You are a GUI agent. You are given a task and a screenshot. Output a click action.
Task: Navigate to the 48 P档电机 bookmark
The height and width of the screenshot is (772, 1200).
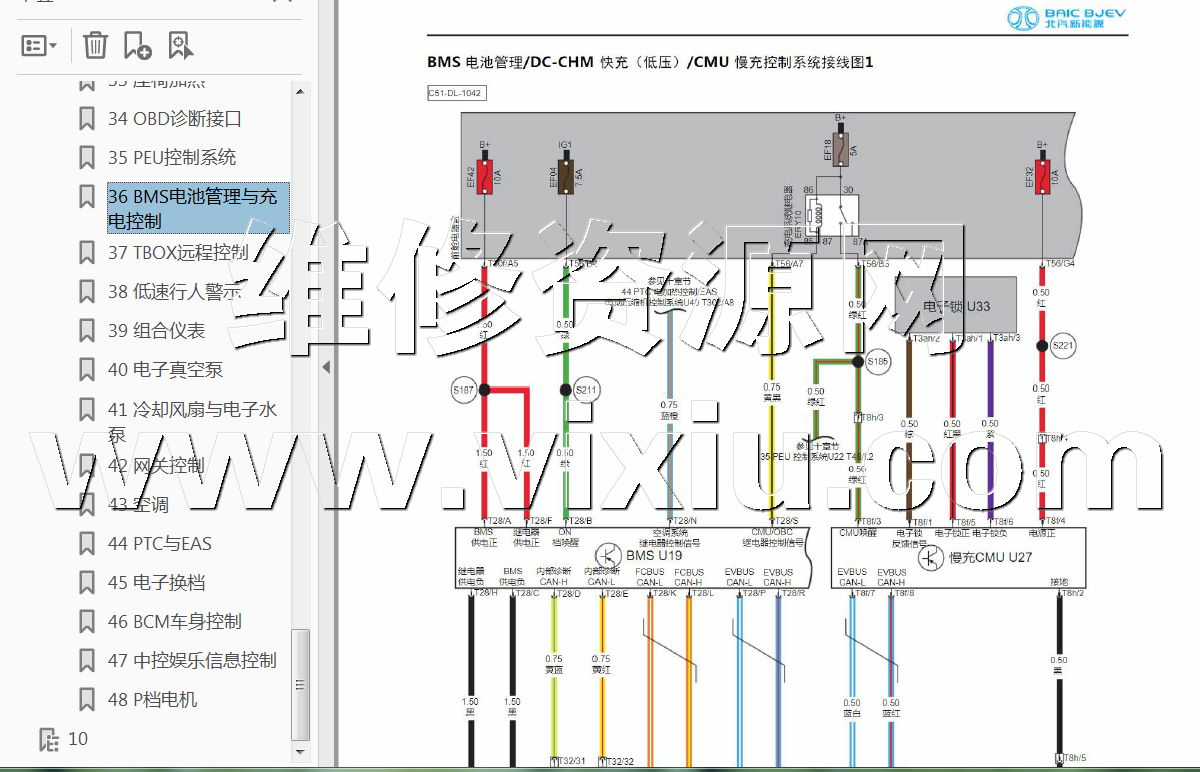click(x=152, y=700)
